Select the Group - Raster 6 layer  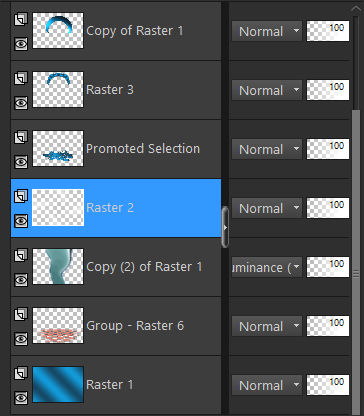(x=116, y=326)
